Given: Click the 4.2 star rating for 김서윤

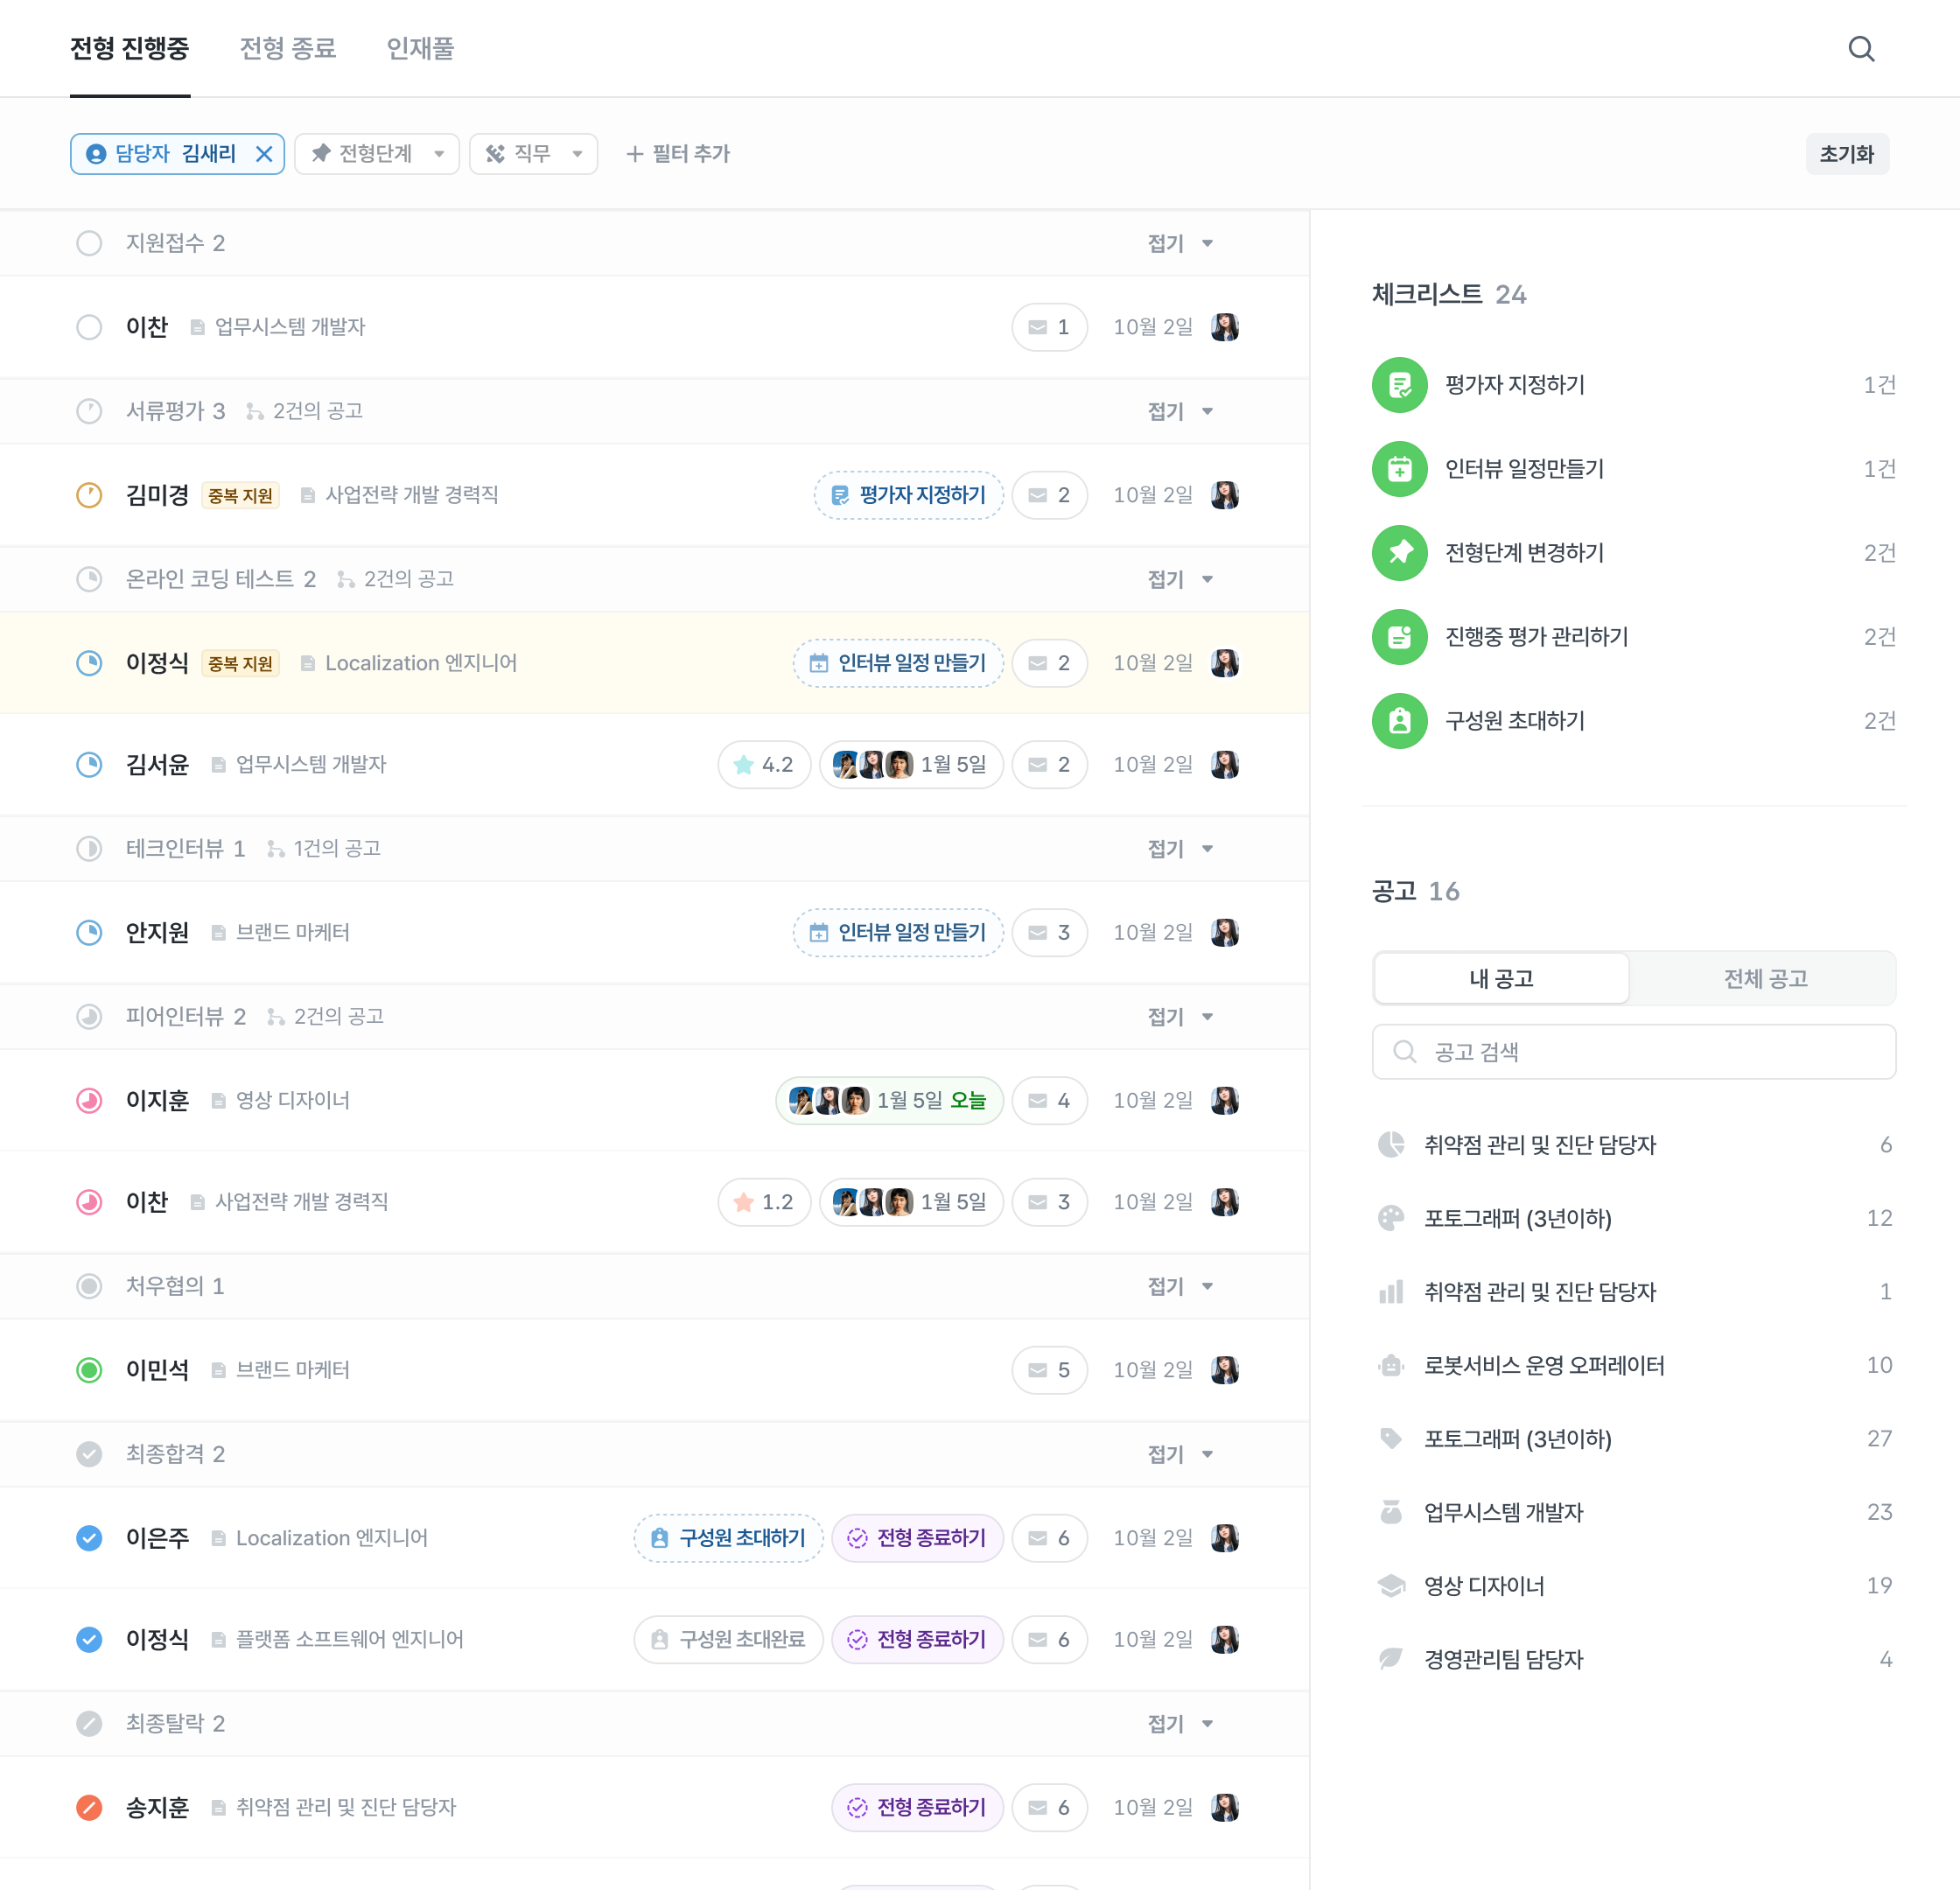Looking at the screenshot, I should point(764,765).
